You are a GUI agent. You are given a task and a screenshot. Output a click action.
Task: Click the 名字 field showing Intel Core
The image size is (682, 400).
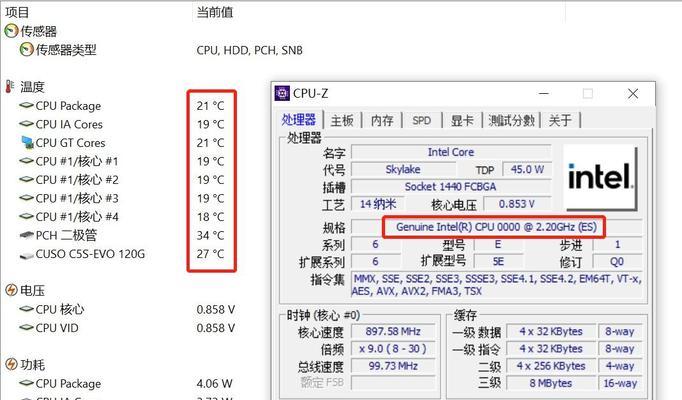(451, 152)
